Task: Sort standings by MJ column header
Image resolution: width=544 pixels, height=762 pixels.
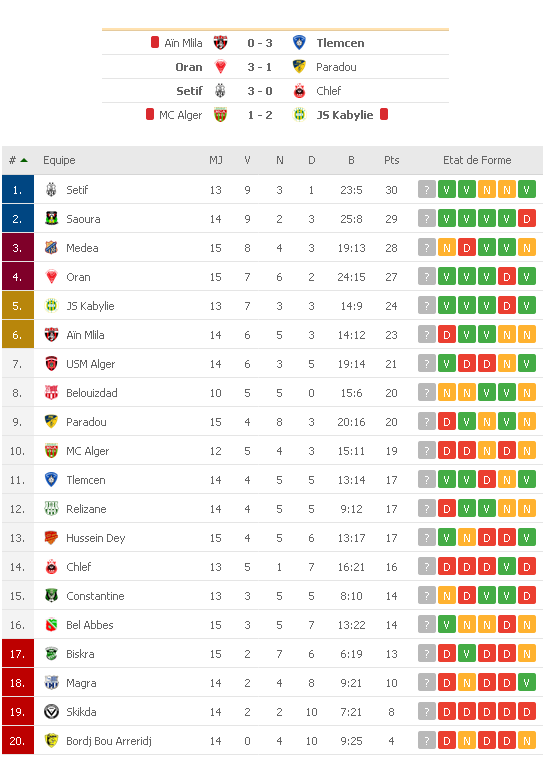Action: [215, 160]
